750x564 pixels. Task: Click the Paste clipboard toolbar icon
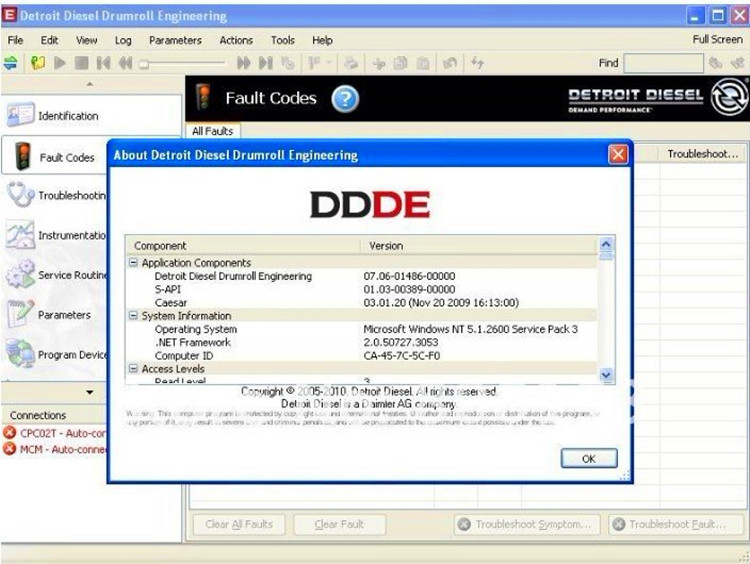pyautogui.click(x=423, y=63)
